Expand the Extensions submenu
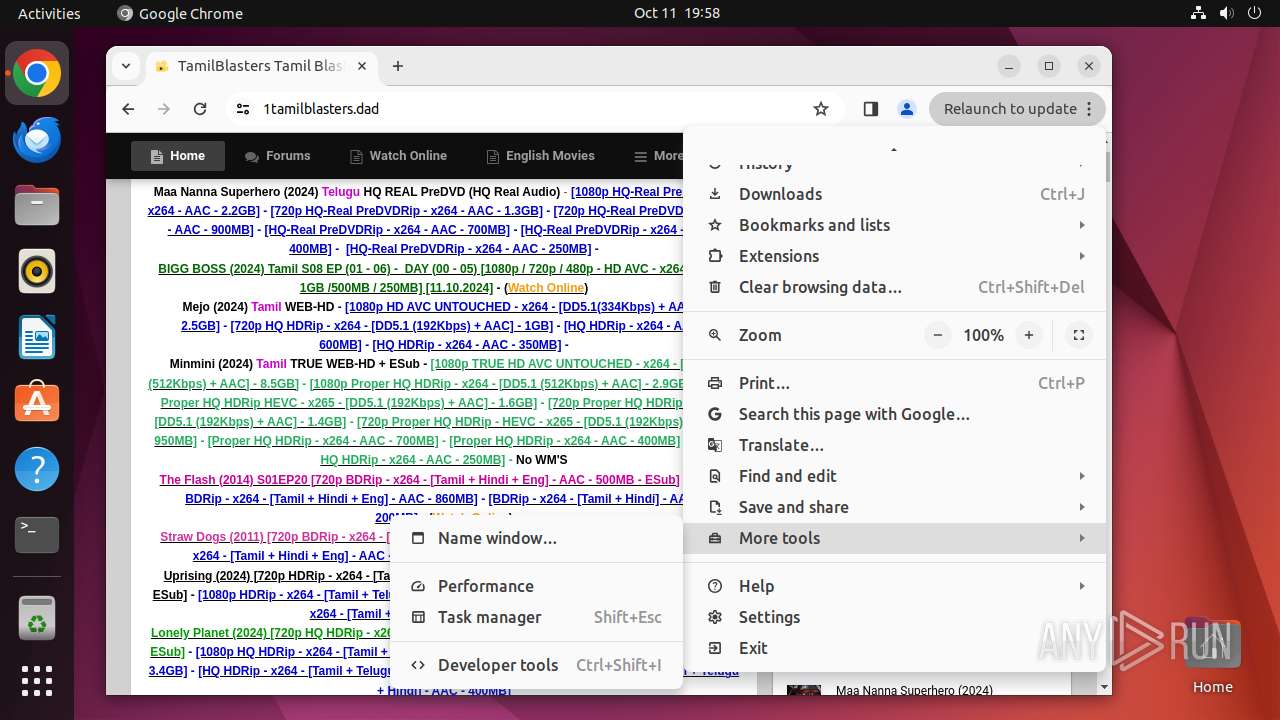 (895, 256)
